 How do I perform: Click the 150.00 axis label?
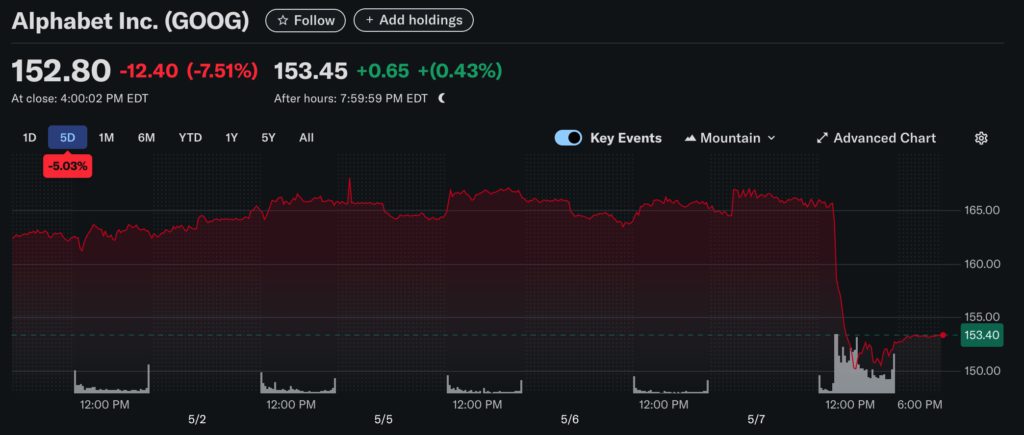[982, 371]
